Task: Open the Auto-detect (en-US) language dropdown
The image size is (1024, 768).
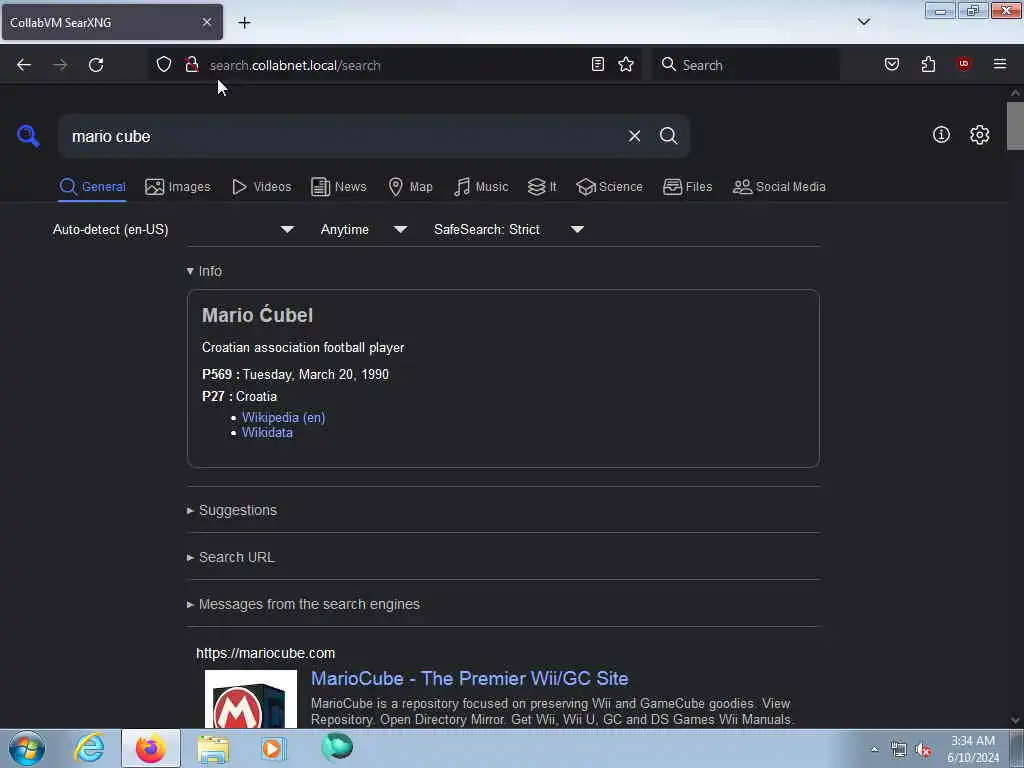Action: (173, 229)
